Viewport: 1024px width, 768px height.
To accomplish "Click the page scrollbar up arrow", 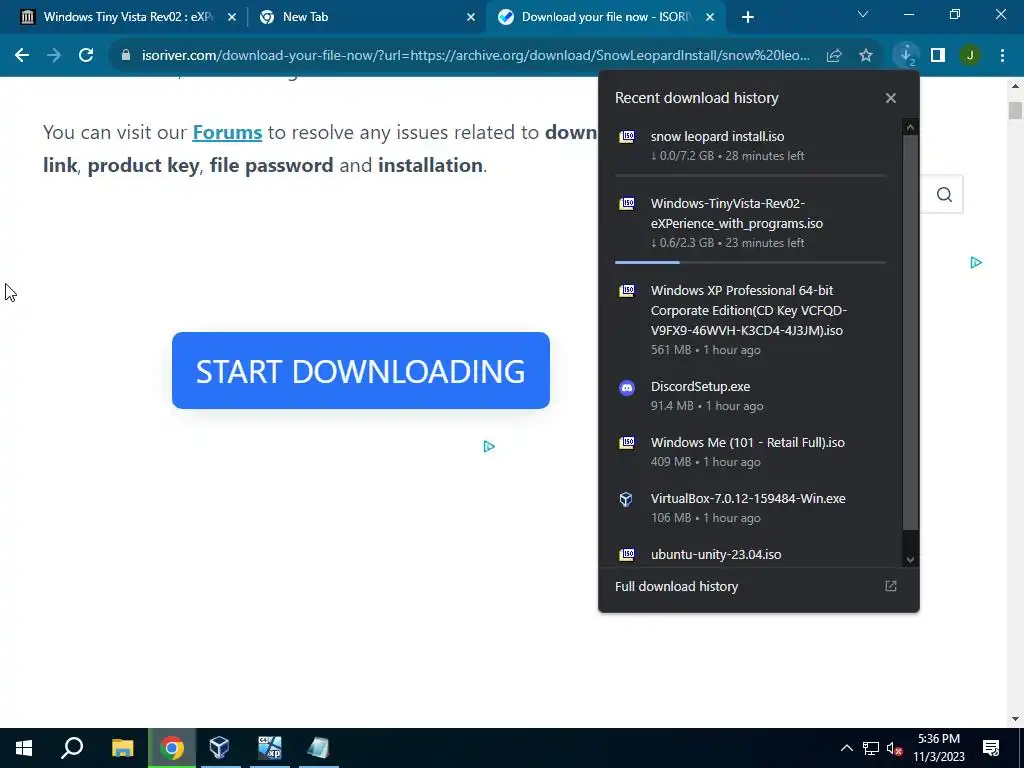I will 1015,86.
